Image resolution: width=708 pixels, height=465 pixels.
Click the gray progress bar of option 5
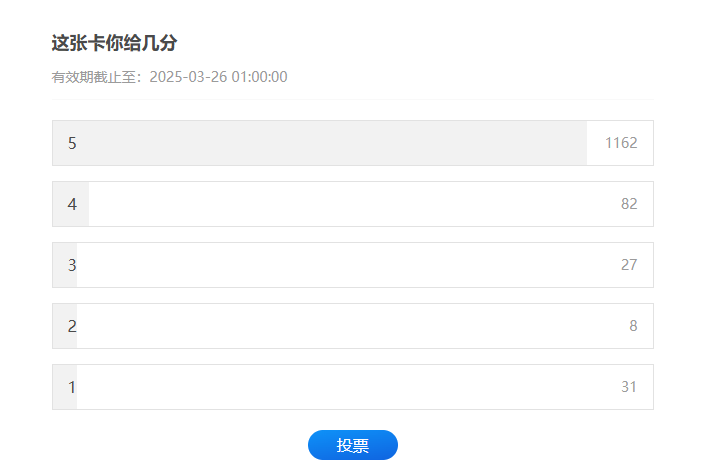pyautogui.click(x=320, y=143)
